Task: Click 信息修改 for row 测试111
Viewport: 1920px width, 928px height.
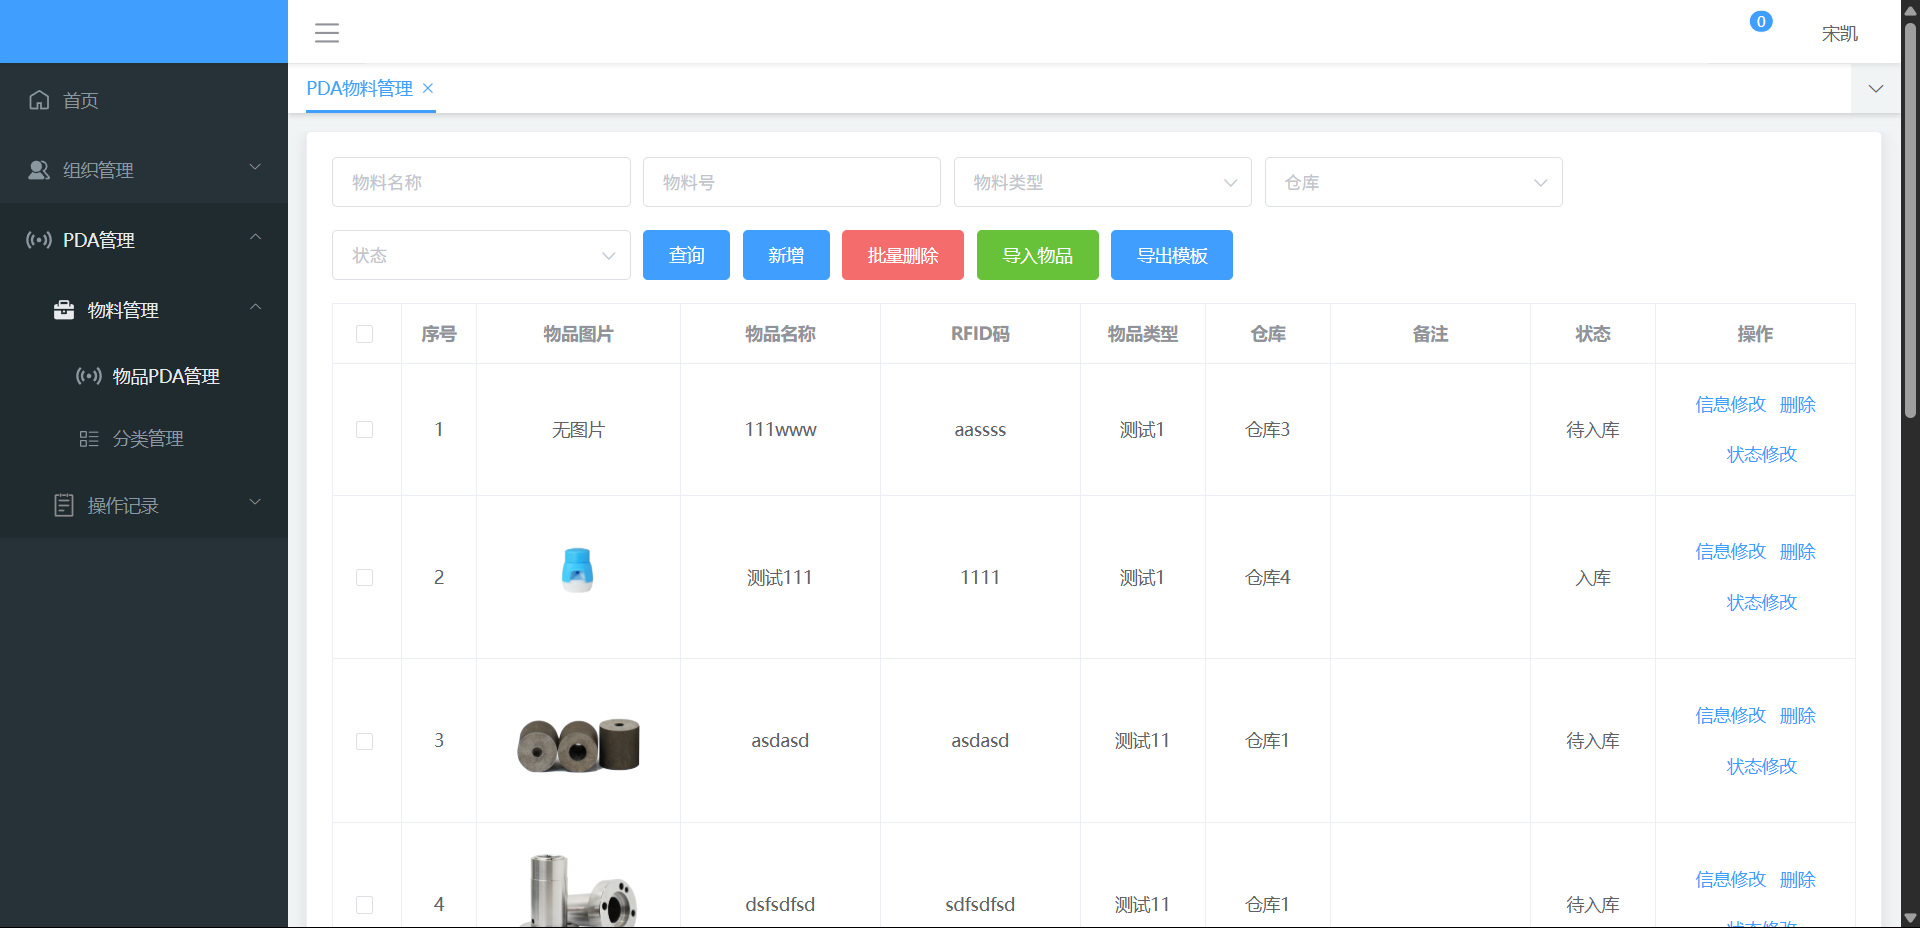Action: pos(1731,552)
